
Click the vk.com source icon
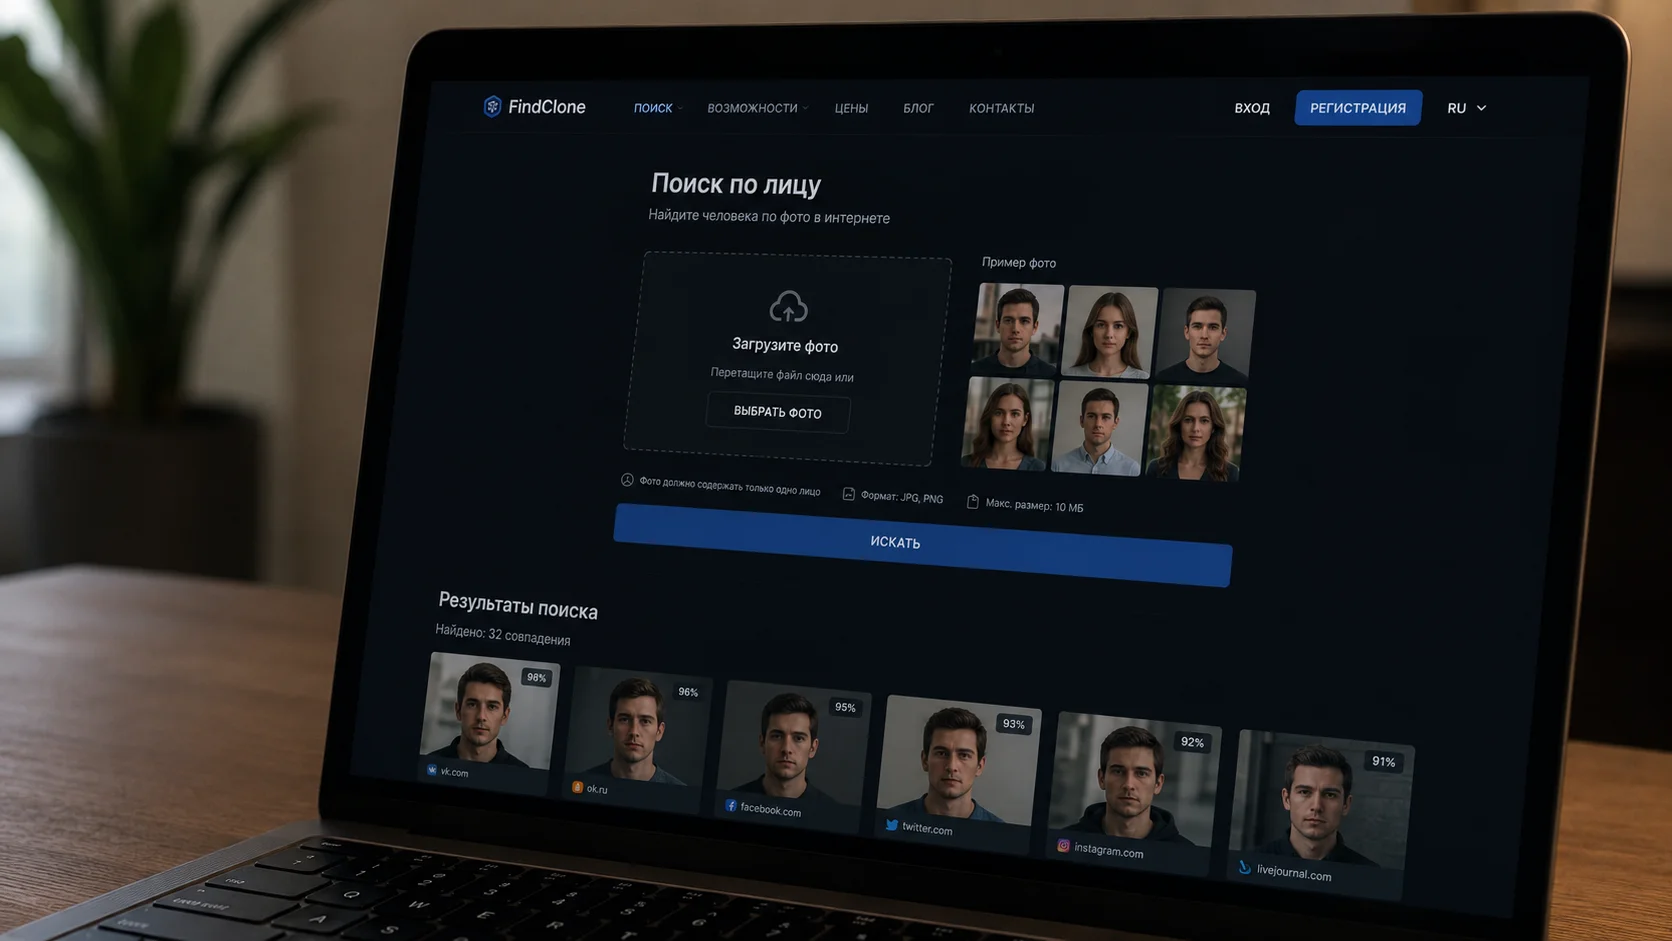pyautogui.click(x=432, y=770)
